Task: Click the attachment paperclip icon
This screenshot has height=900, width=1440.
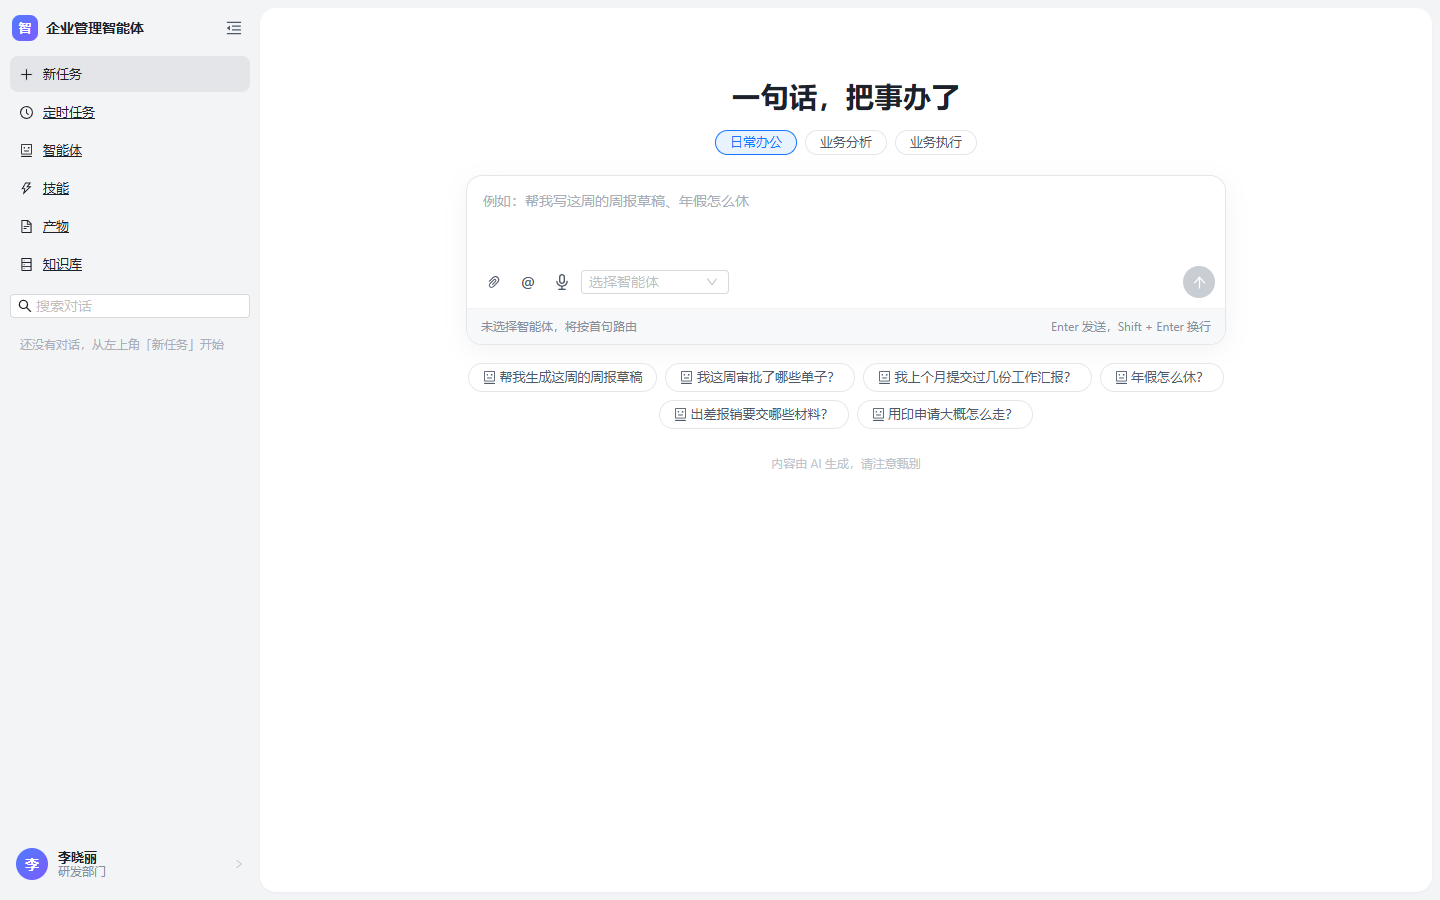Action: click(x=494, y=282)
